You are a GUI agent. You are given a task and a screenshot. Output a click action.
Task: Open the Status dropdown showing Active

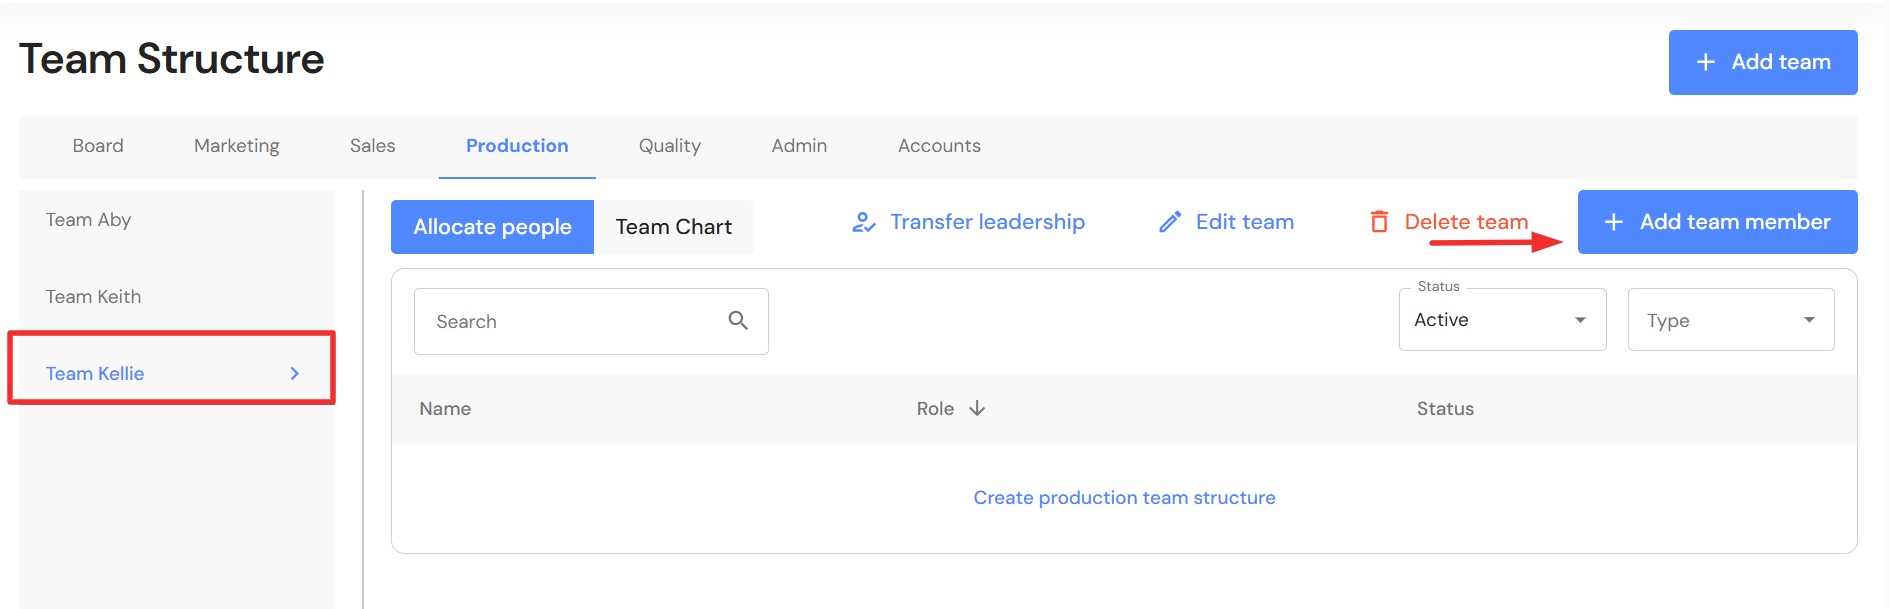1502,320
